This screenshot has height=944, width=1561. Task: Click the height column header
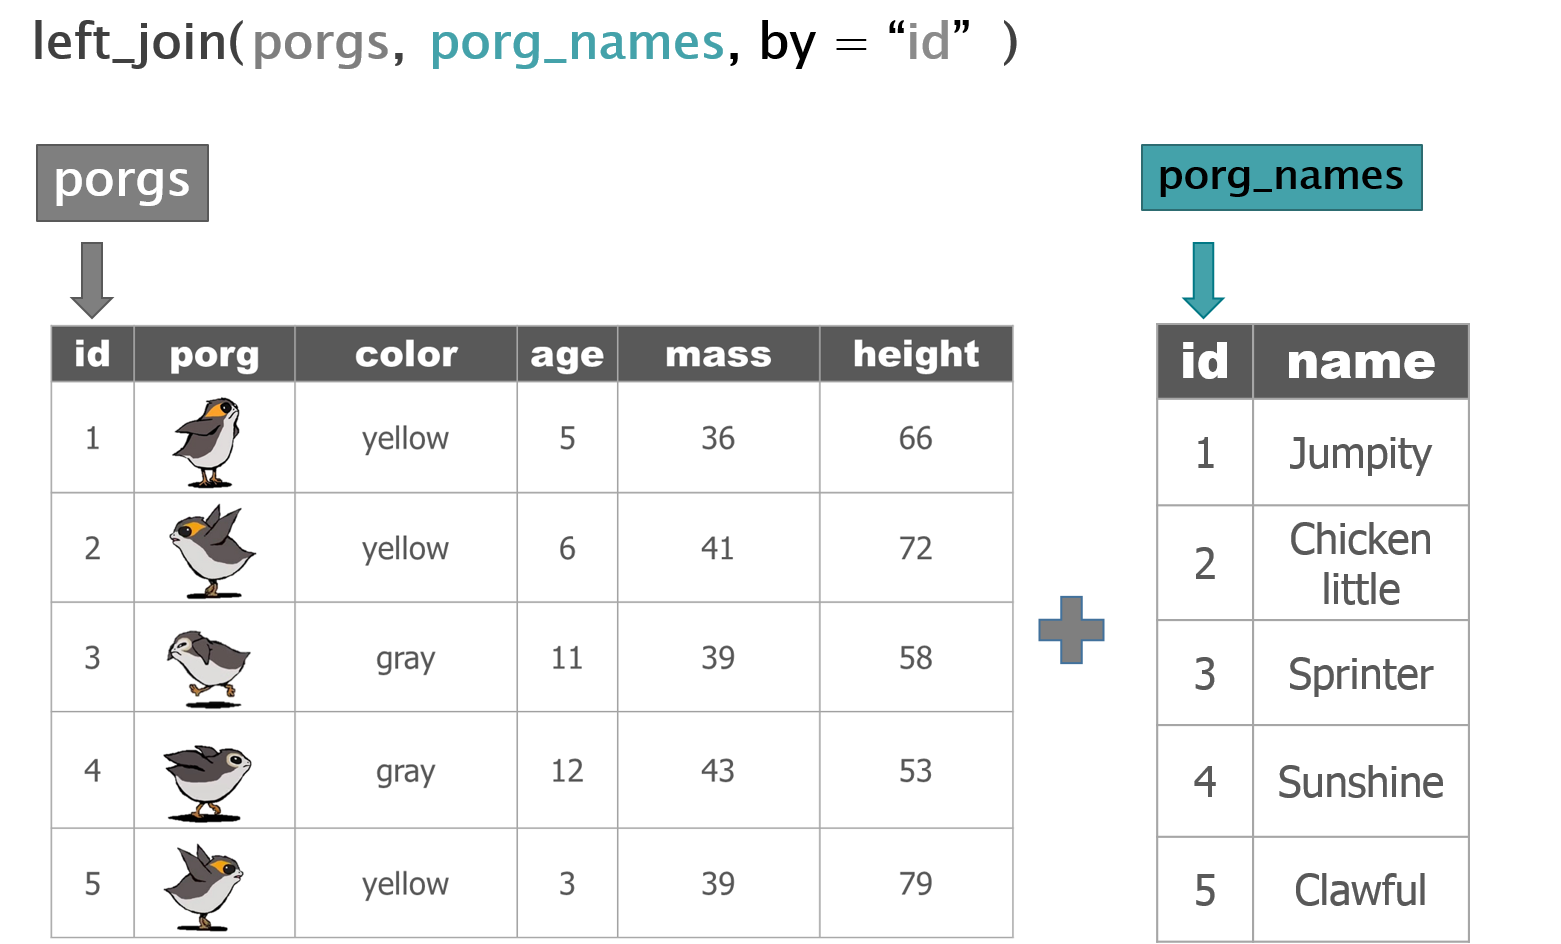pyautogui.click(x=916, y=354)
